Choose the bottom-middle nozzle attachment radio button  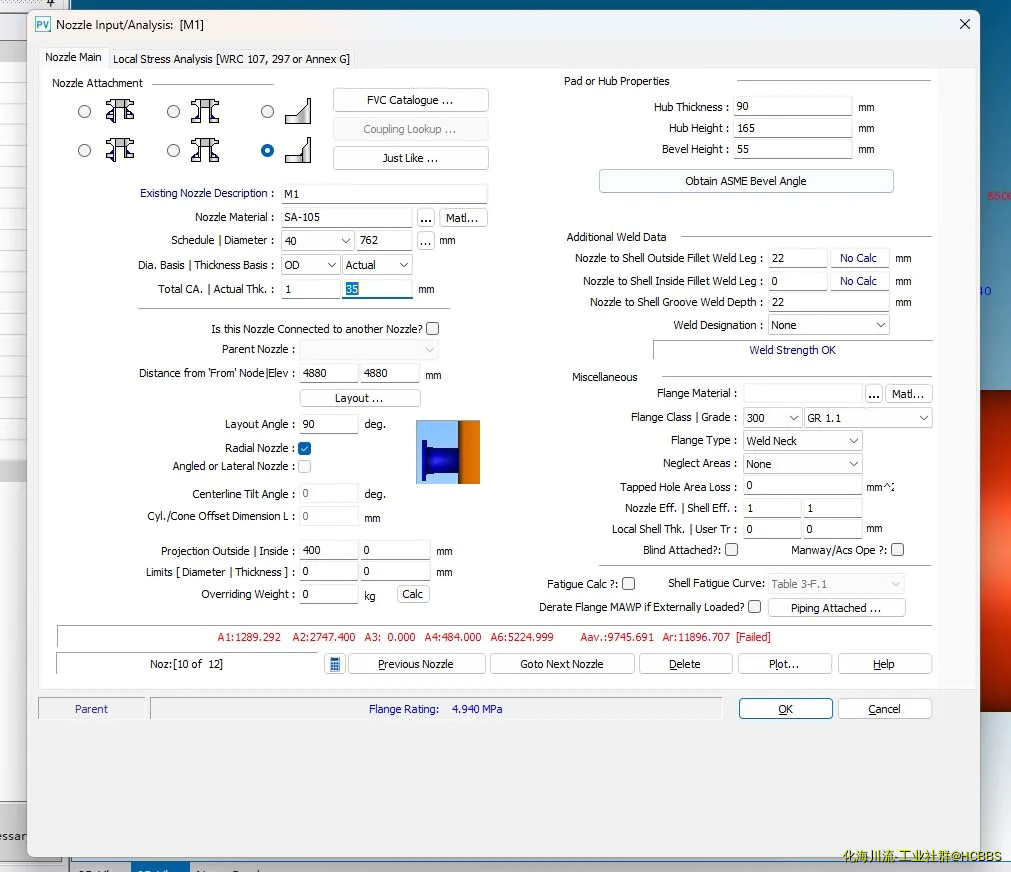coord(173,150)
